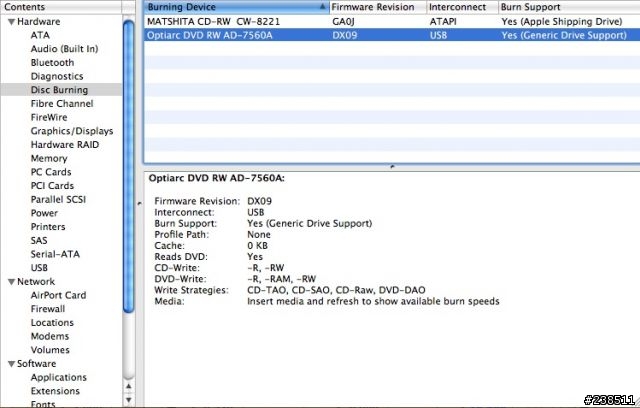640x408 pixels.
Task: Click sidebar scroll up arrow
Action: (129, 386)
